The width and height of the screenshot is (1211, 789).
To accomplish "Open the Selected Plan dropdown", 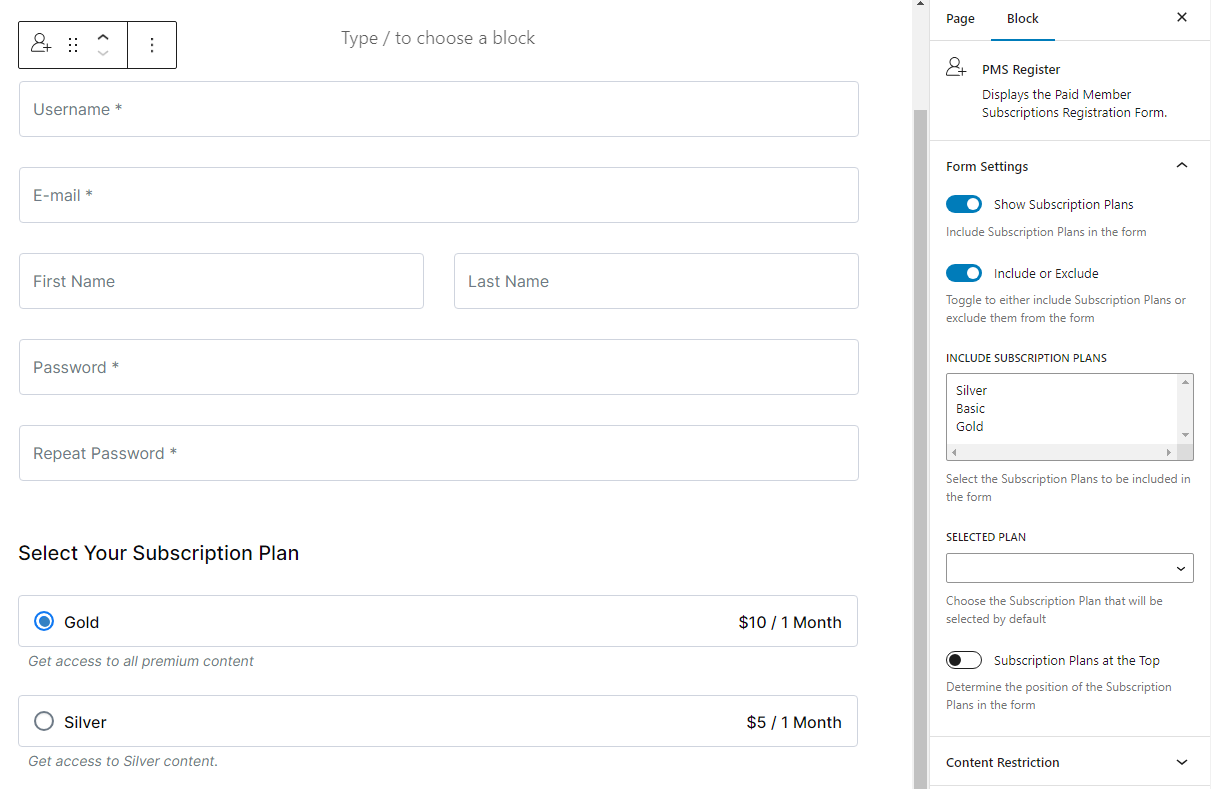I will 1069,568.
